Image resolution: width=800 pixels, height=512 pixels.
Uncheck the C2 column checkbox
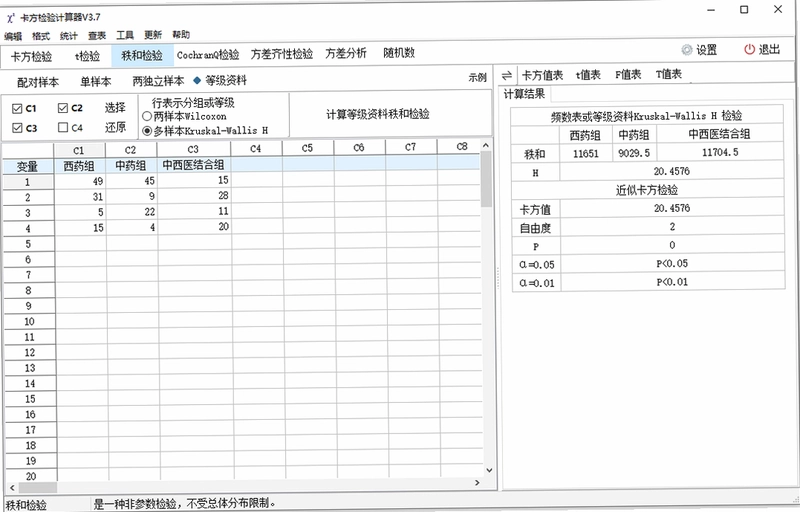coord(63,108)
